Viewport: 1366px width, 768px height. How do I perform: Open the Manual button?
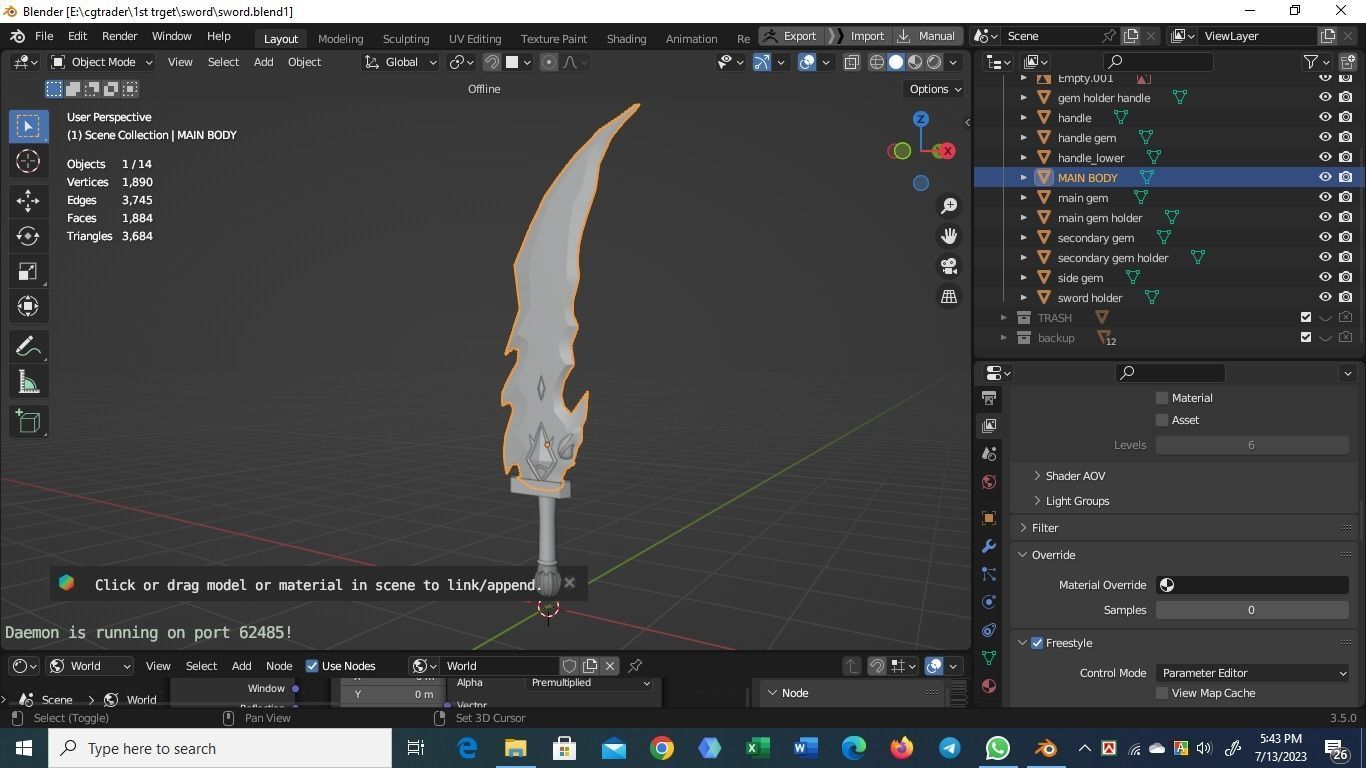(x=926, y=36)
